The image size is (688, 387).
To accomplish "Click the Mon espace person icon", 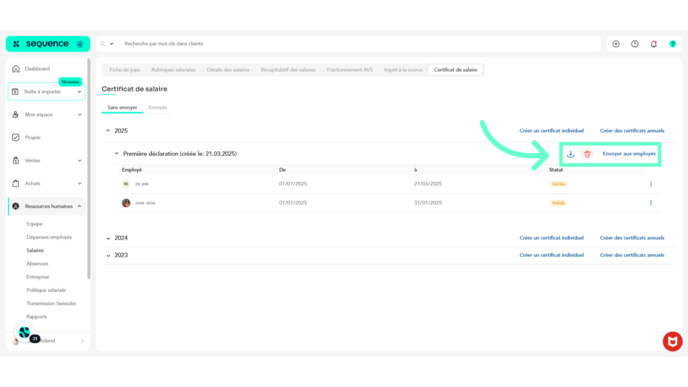I will tap(16, 115).
